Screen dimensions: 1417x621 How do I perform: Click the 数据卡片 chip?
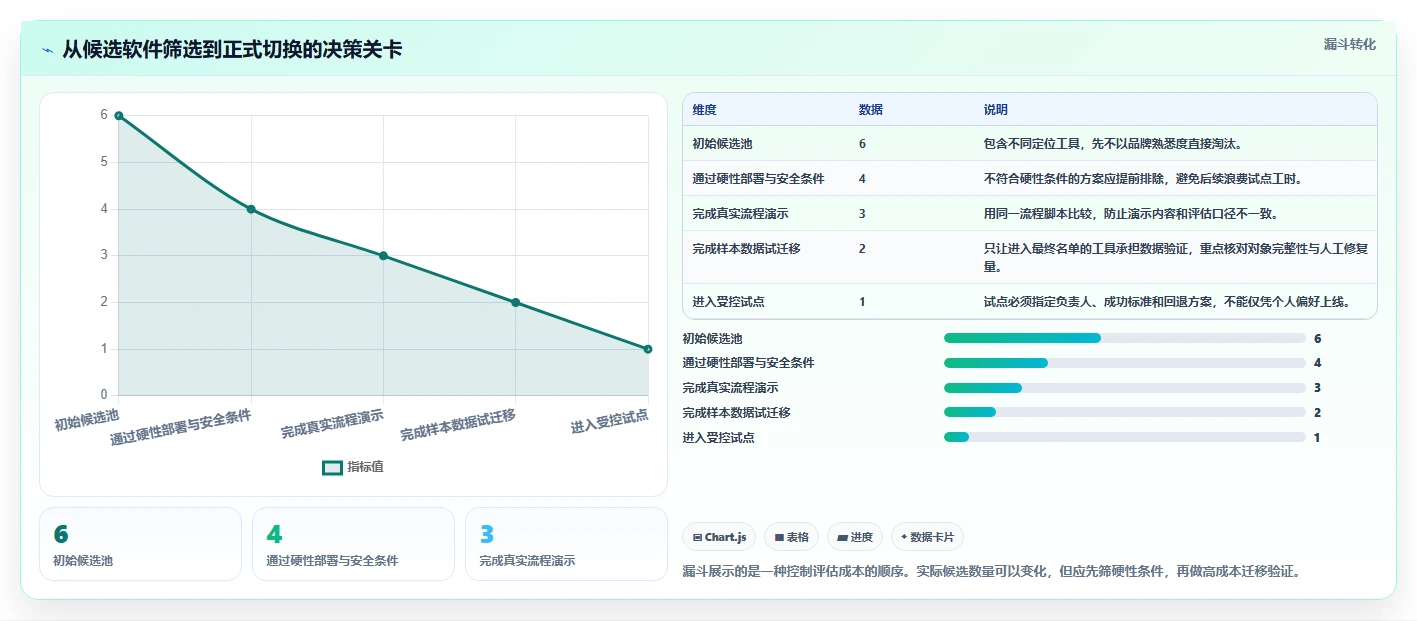[927, 537]
